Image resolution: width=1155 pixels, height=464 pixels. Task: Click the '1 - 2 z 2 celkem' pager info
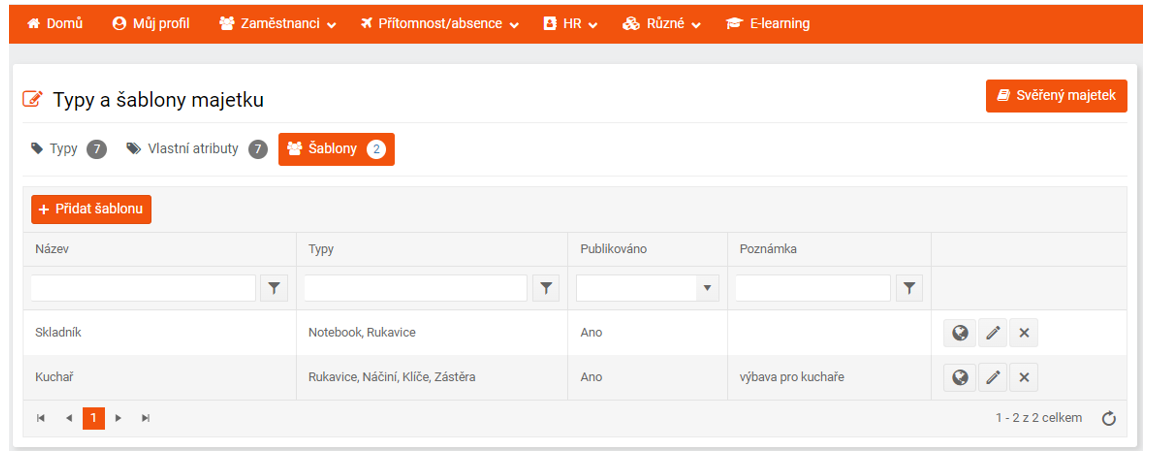pyautogui.click(x=1039, y=418)
